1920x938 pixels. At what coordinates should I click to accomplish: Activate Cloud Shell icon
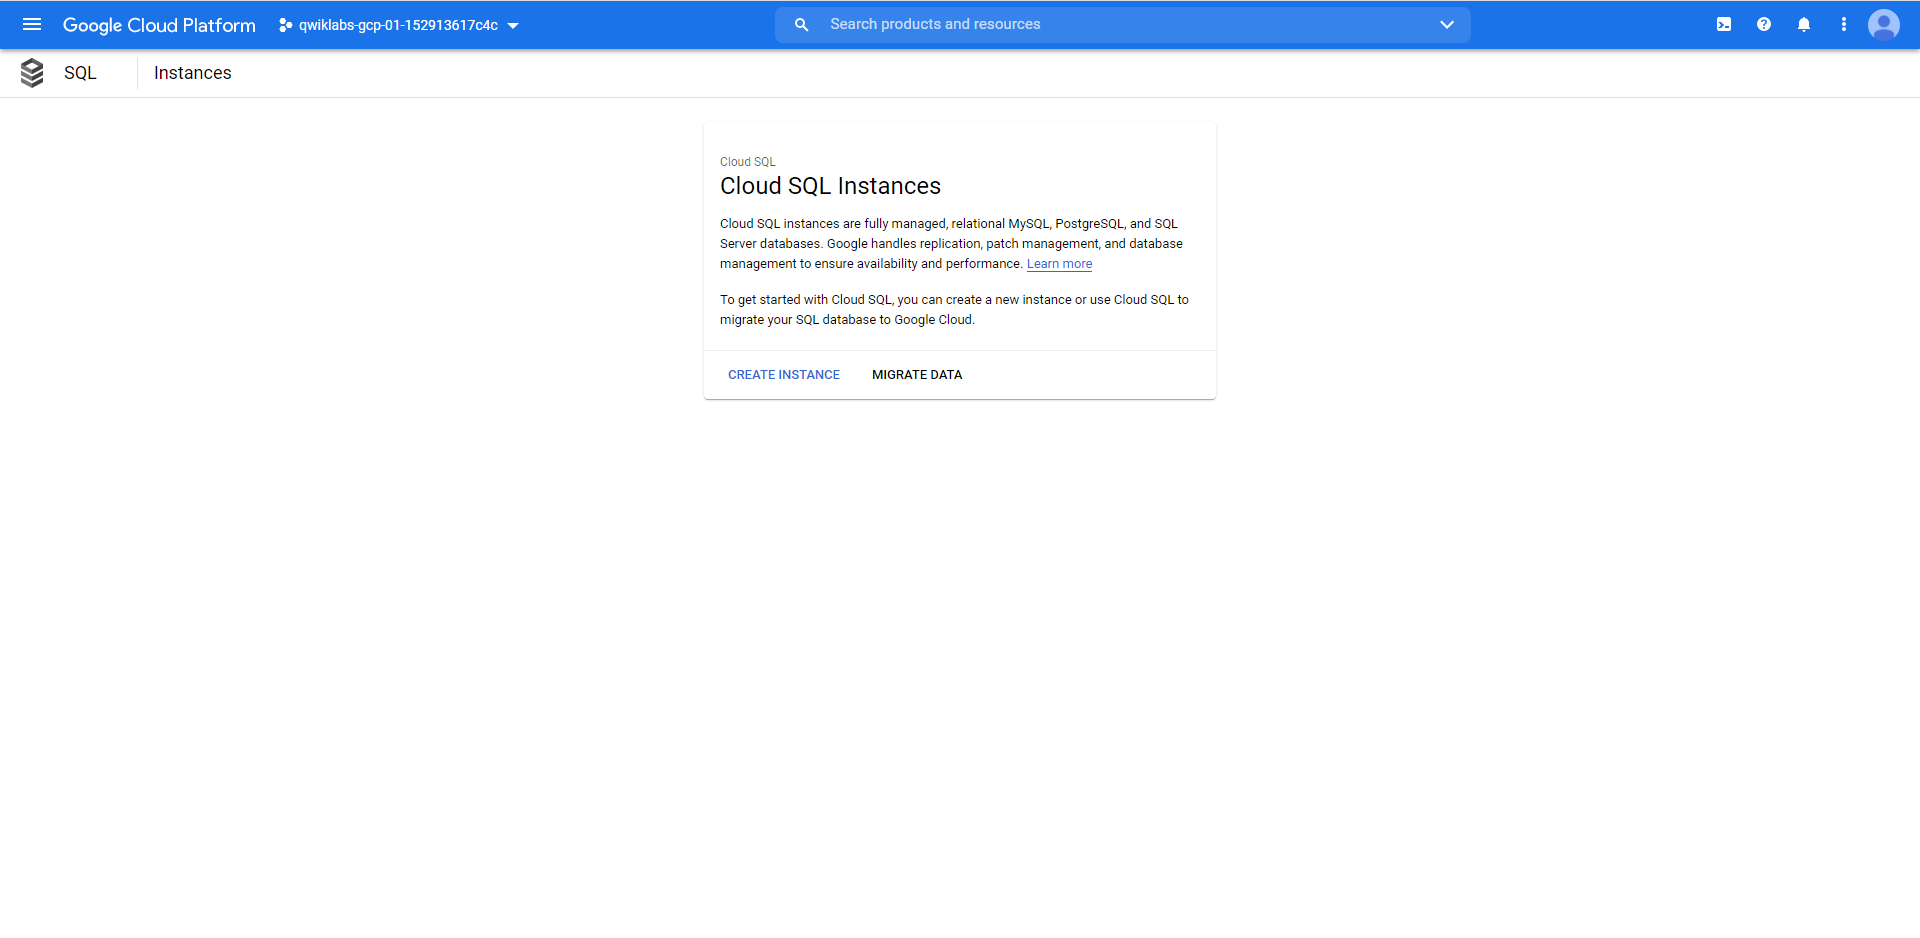click(x=1724, y=25)
